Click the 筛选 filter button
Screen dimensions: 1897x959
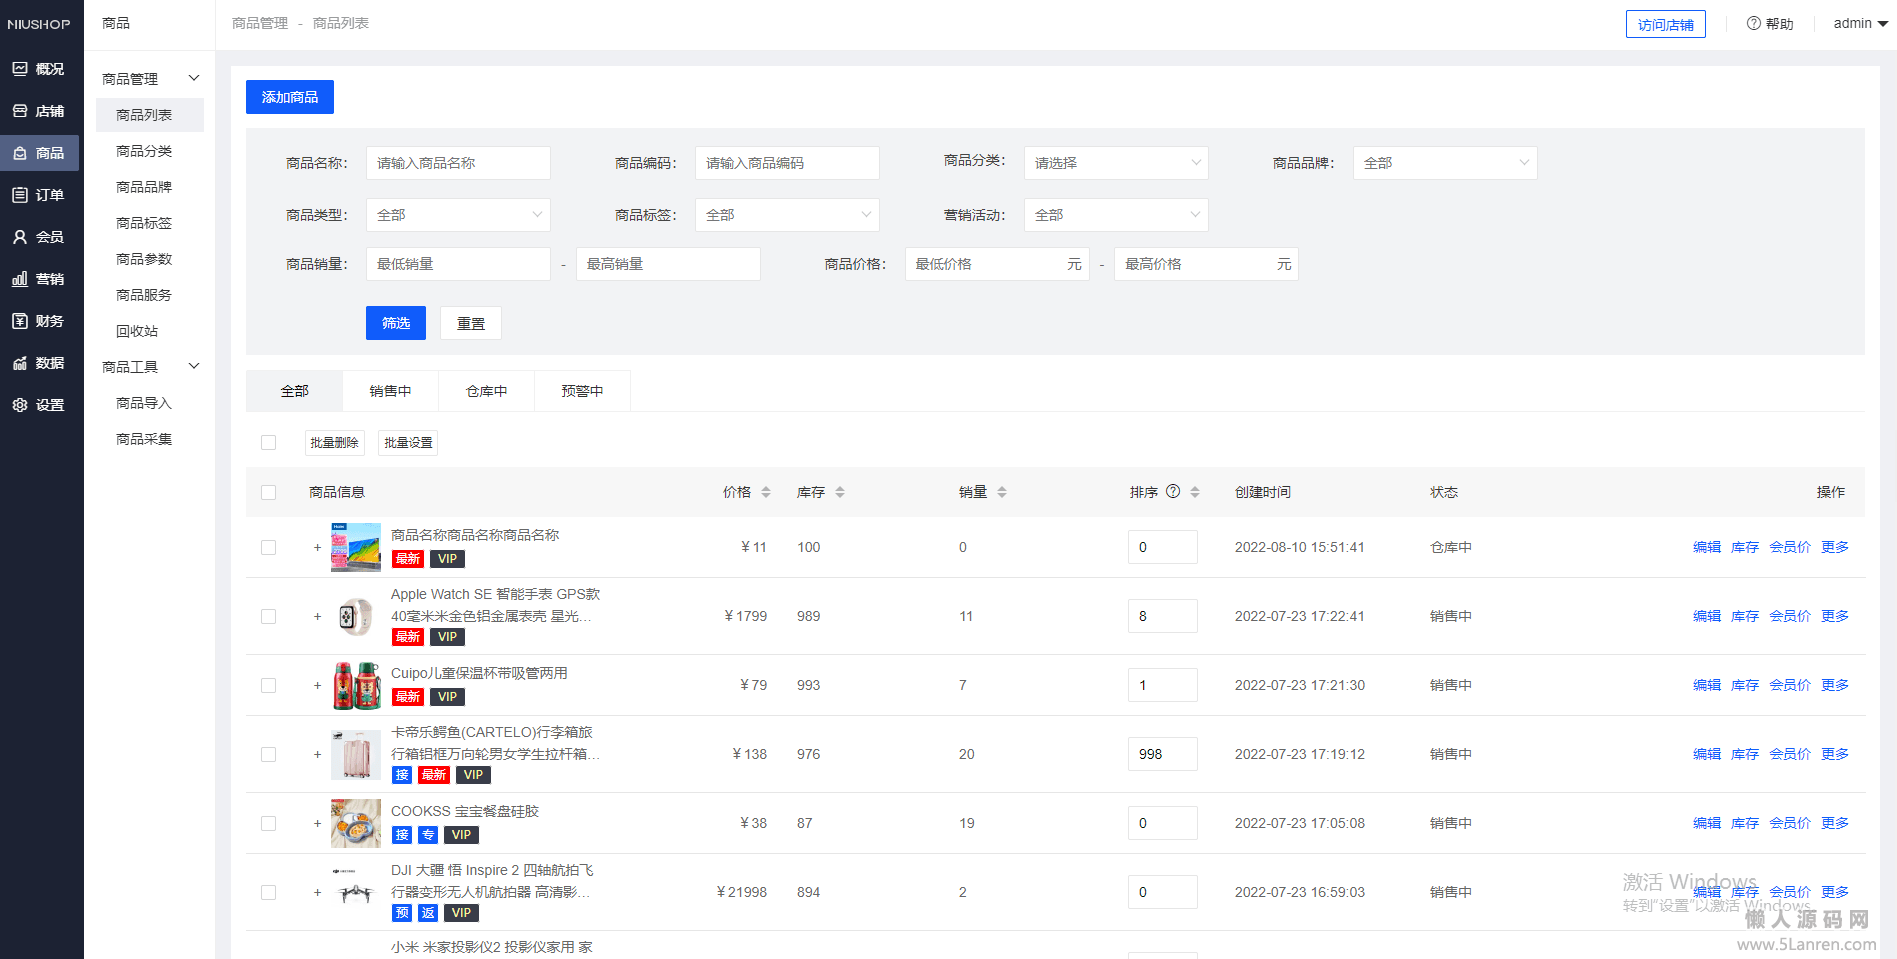(x=396, y=323)
